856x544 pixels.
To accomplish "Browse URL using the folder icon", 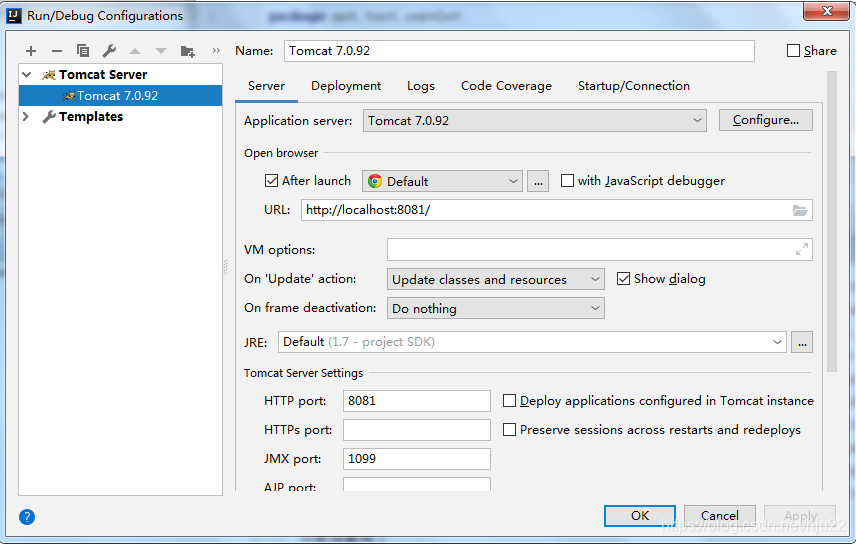I will pyautogui.click(x=800, y=210).
